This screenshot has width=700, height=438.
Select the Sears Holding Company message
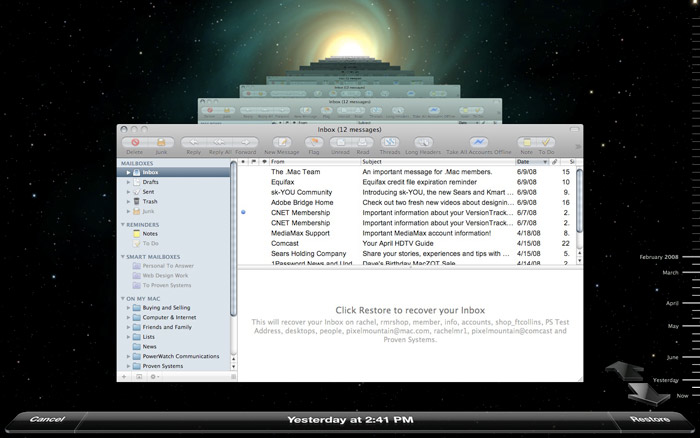click(x=407, y=254)
